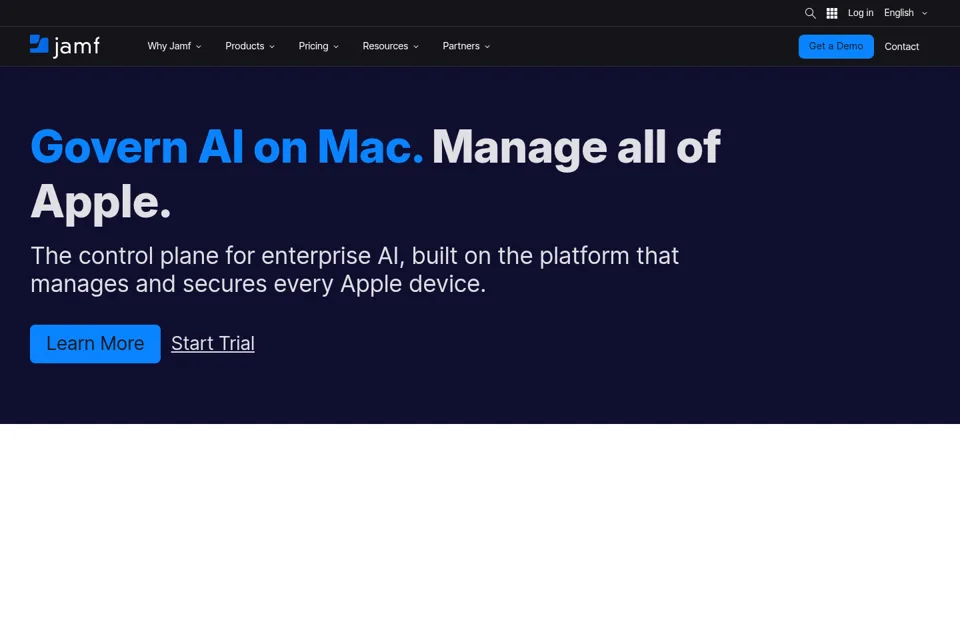
Task: Open the English language dropdown
Action: click(x=905, y=13)
